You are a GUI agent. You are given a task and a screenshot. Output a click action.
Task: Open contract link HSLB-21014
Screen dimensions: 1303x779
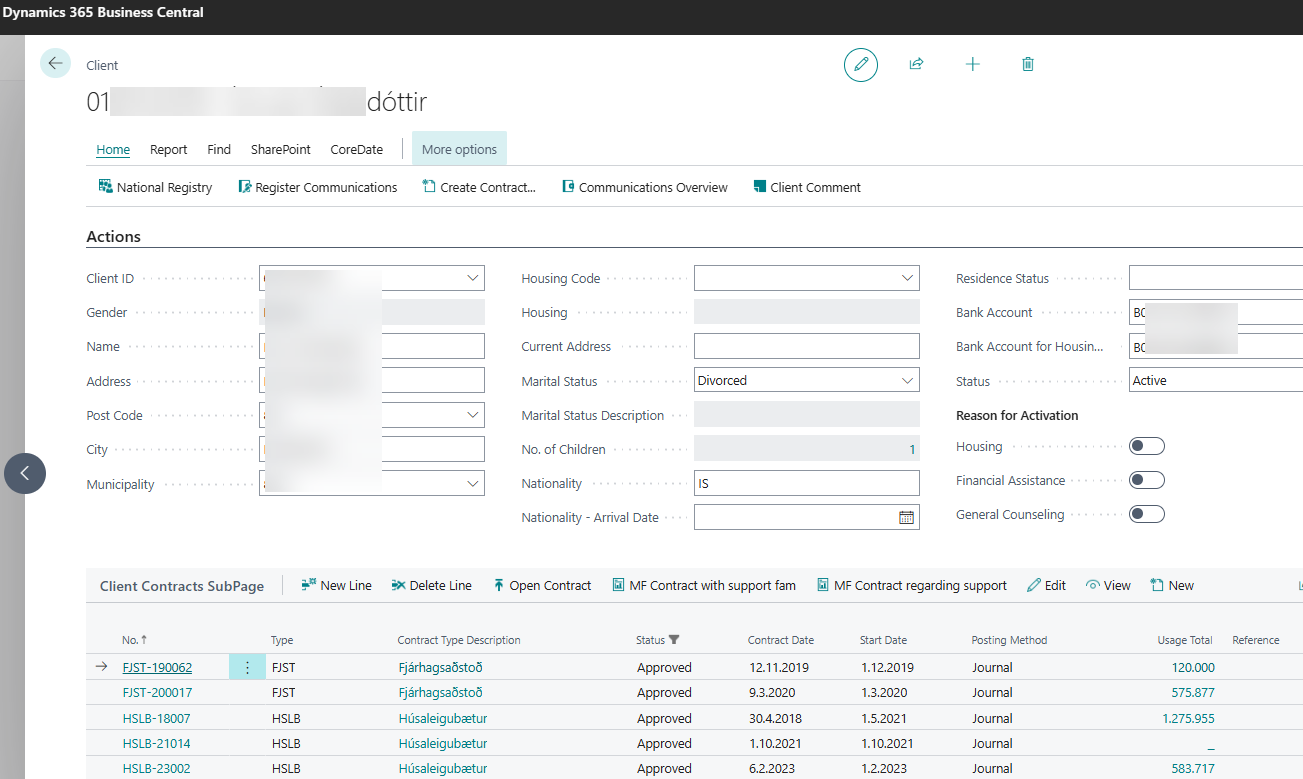pyautogui.click(x=156, y=744)
